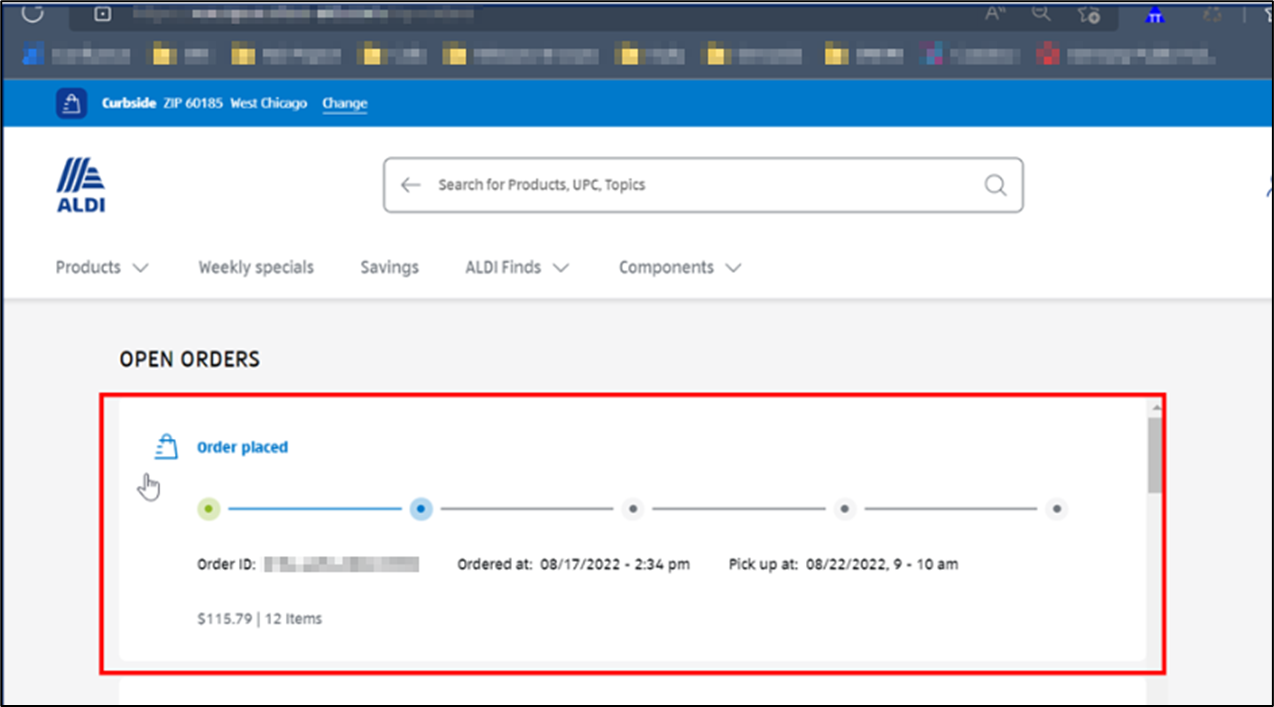Image resolution: width=1274 pixels, height=707 pixels.
Task: Click the magnifying glass search icon
Action: [x=995, y=185]
